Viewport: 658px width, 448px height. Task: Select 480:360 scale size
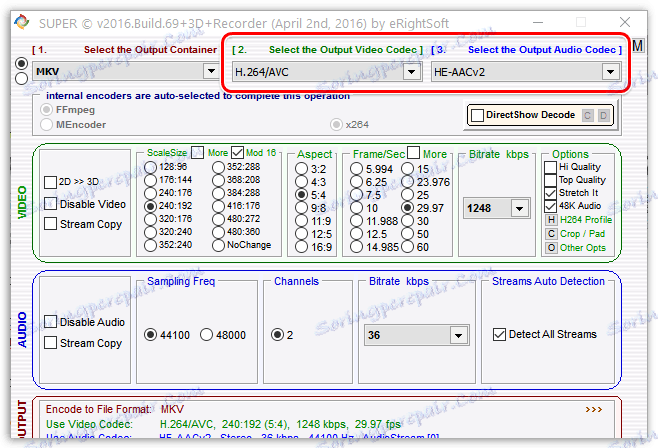coord(218,232)
